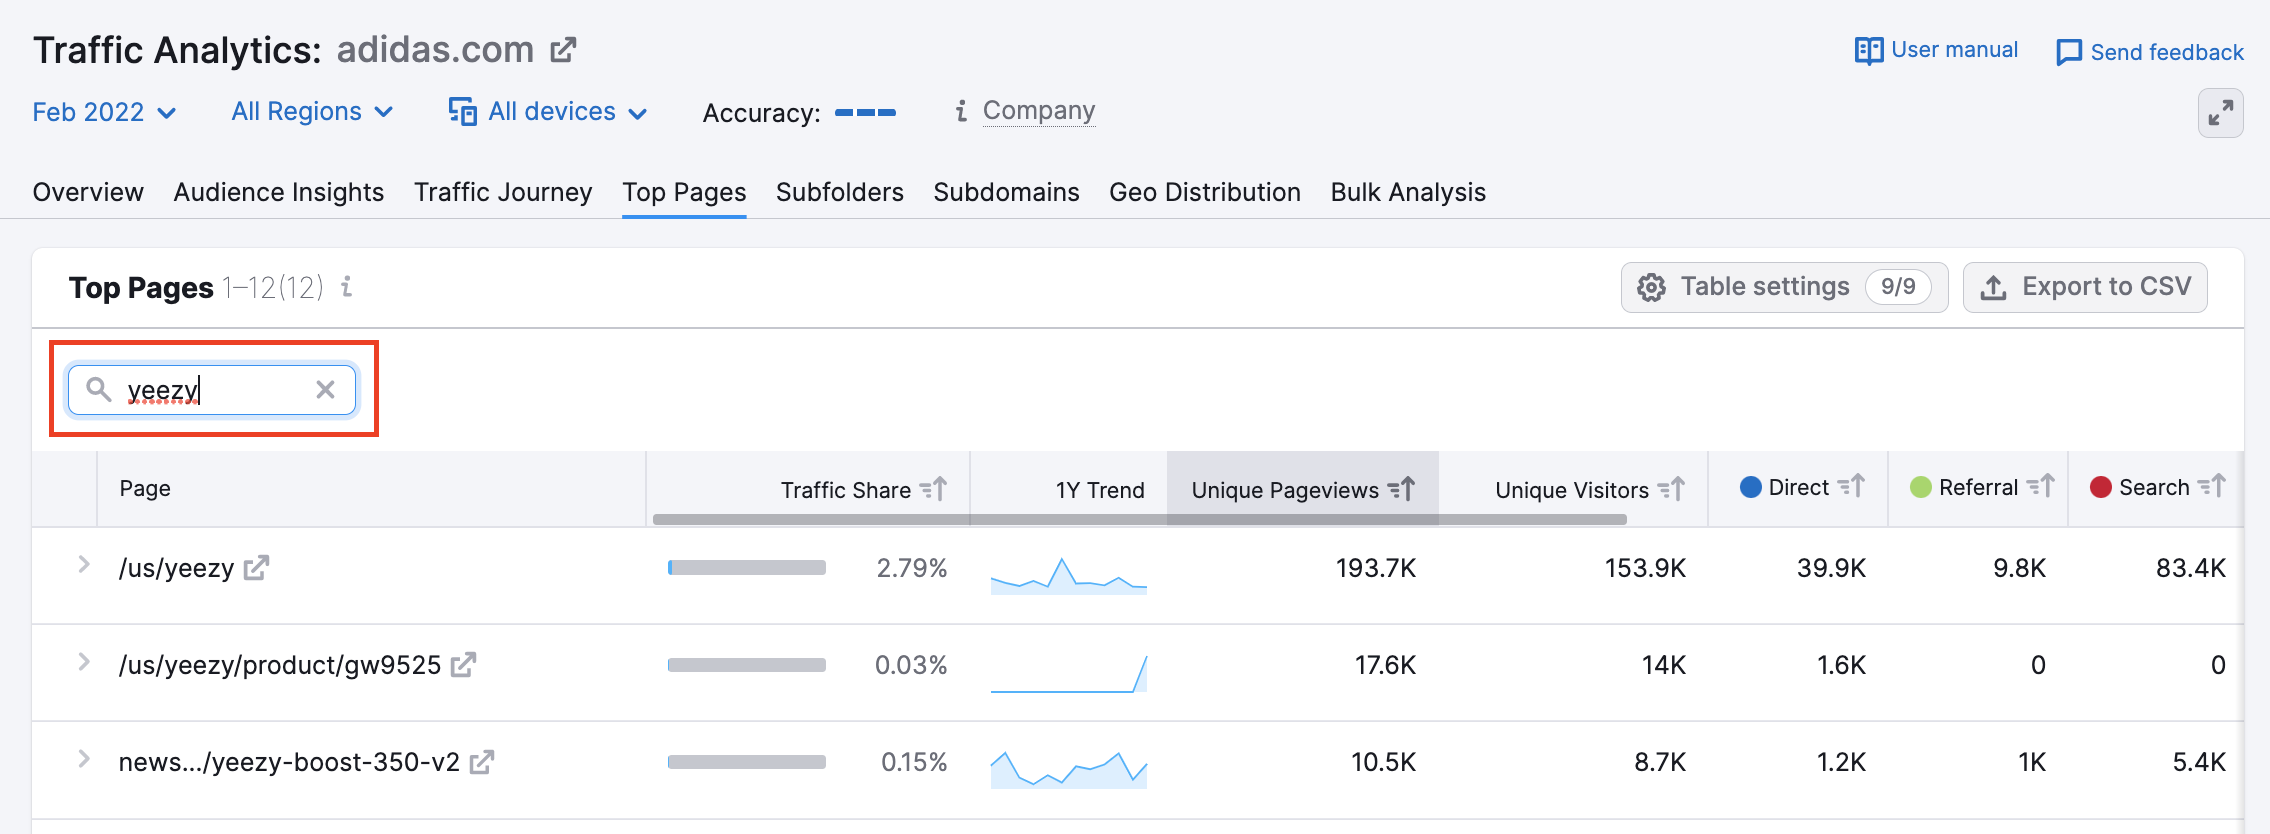This screenshot has height=834, width=2270.
Task: Switch to Audience Insights tab
Action: (279, 192)
